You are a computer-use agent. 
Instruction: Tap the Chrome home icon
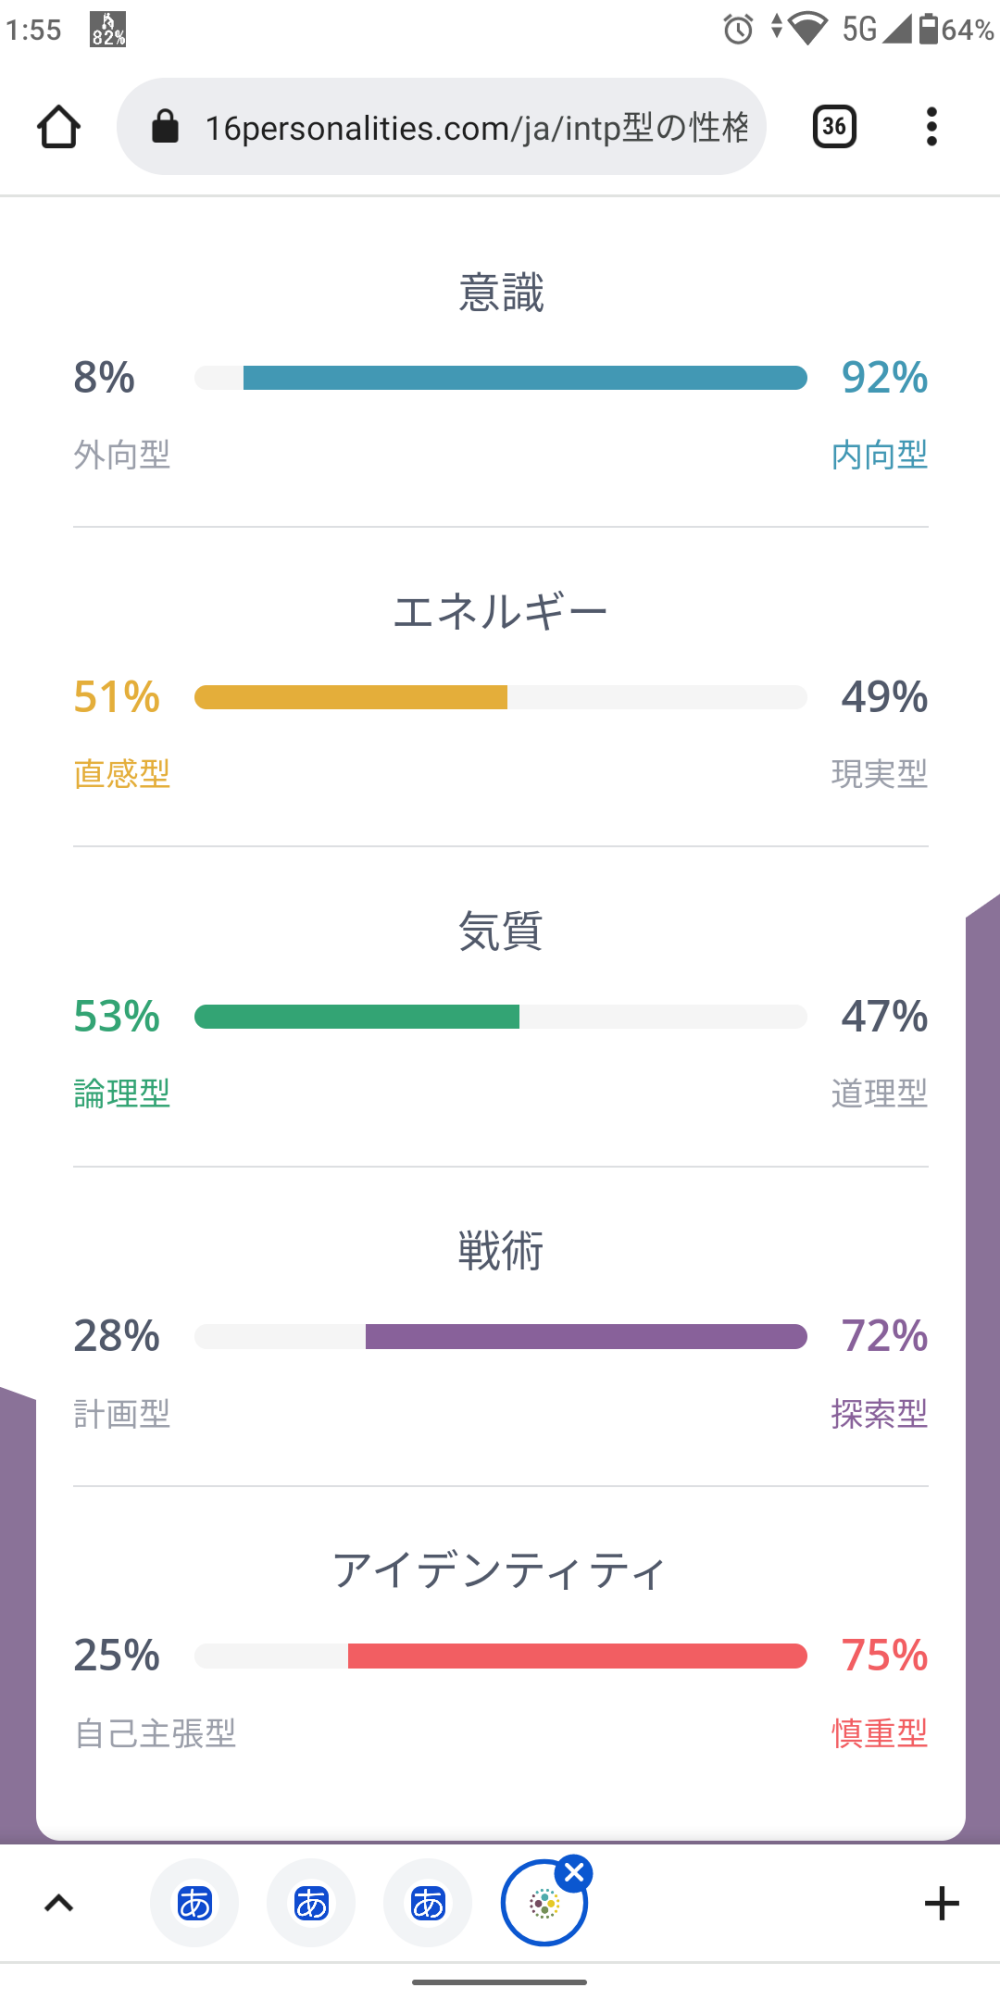click(58, 127)
